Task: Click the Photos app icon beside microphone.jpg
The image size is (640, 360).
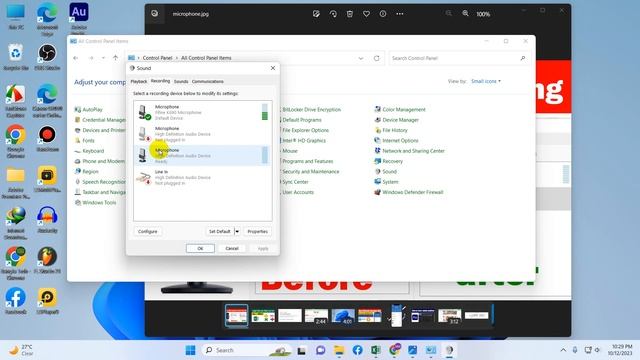Action: (x=155, y=13)
